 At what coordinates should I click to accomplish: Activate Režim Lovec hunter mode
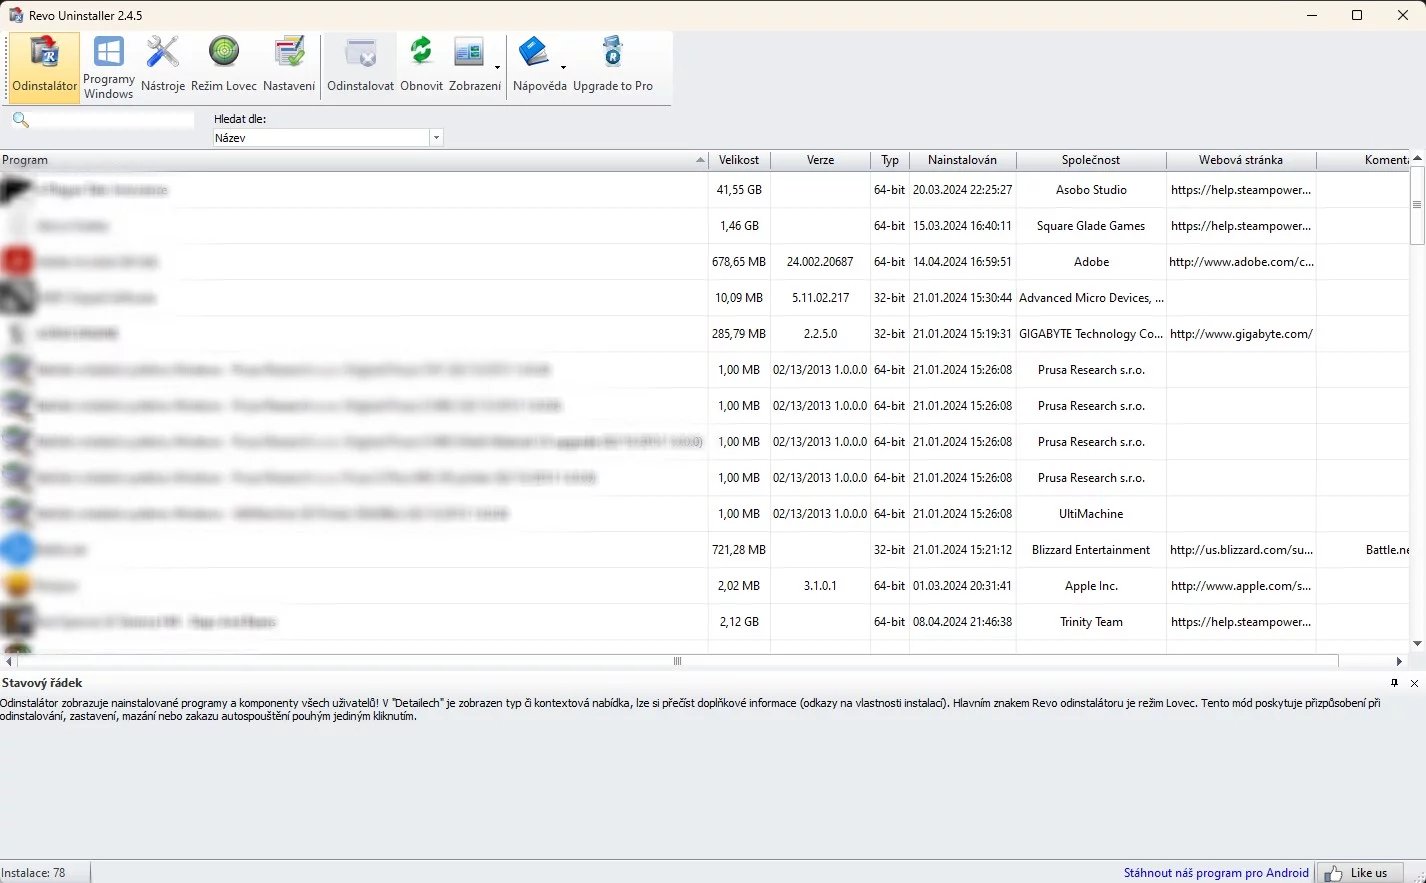tap(224, 67)
